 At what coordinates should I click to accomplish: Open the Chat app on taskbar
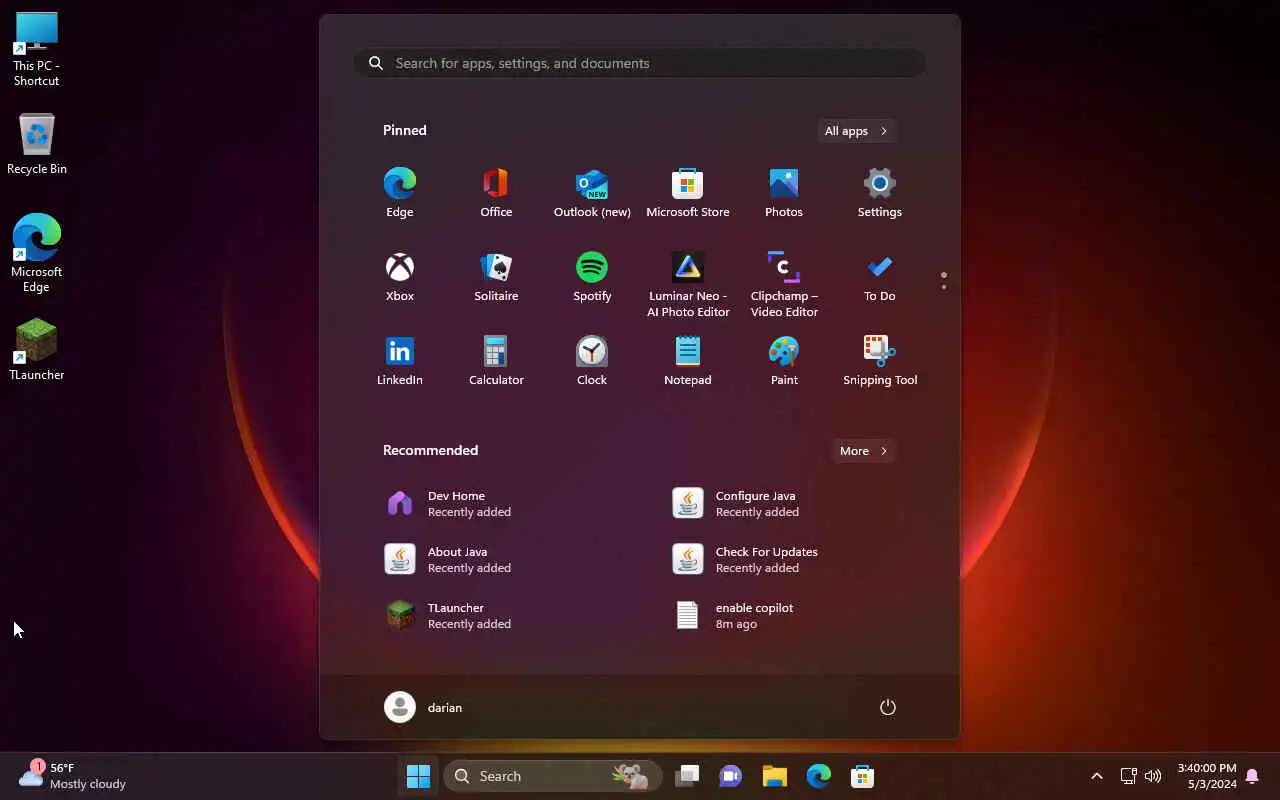click(731, 776)
